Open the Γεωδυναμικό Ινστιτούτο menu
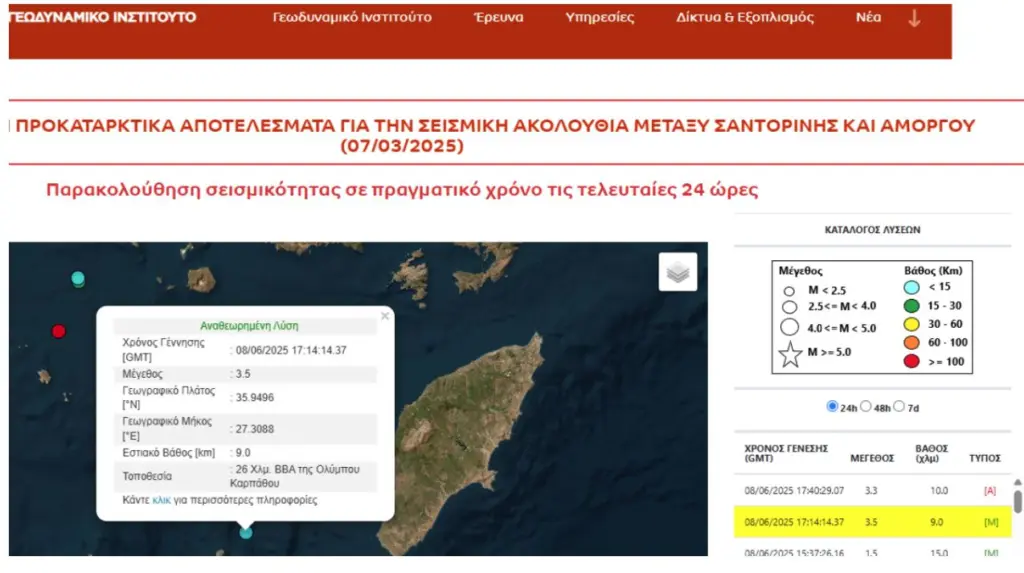 tap(352, 18)
